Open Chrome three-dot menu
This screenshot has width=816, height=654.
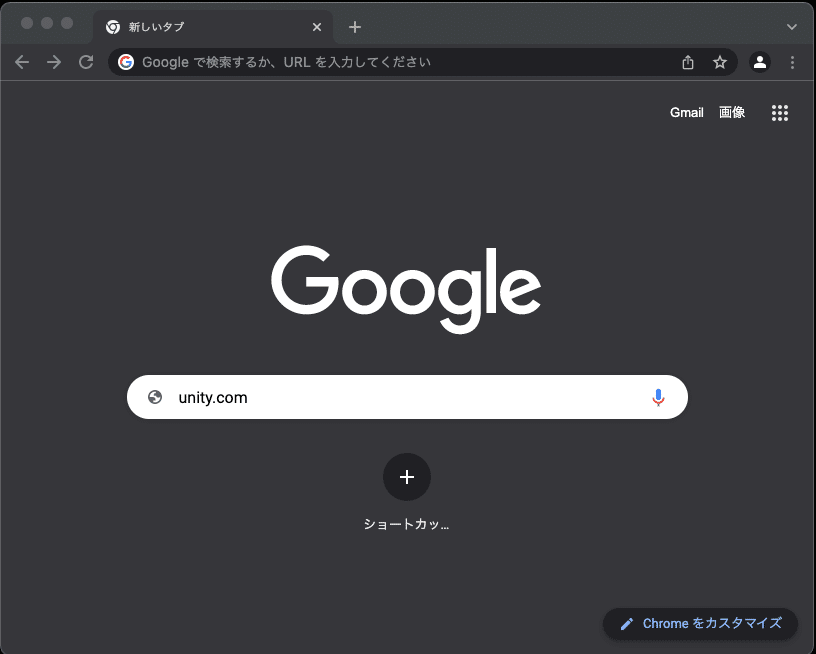792,62
